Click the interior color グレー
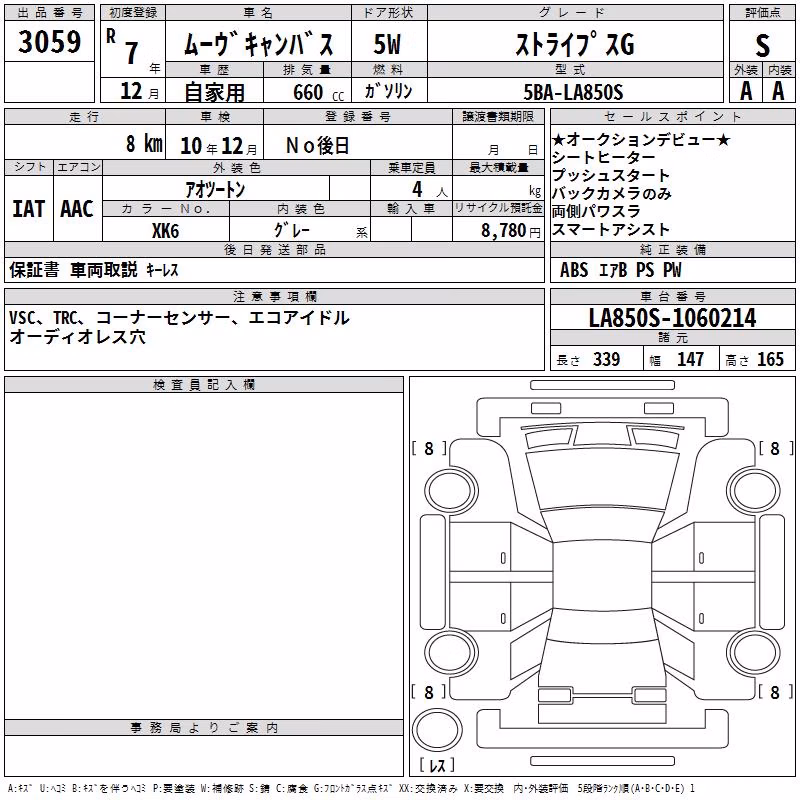 click(x=292, y=230)
